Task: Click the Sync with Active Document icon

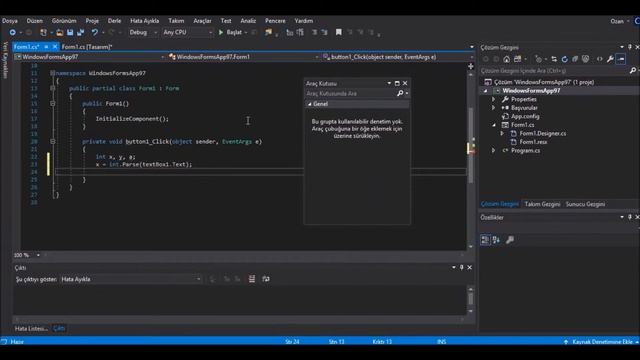Action: pyautogui.click(x=554, y=59)
